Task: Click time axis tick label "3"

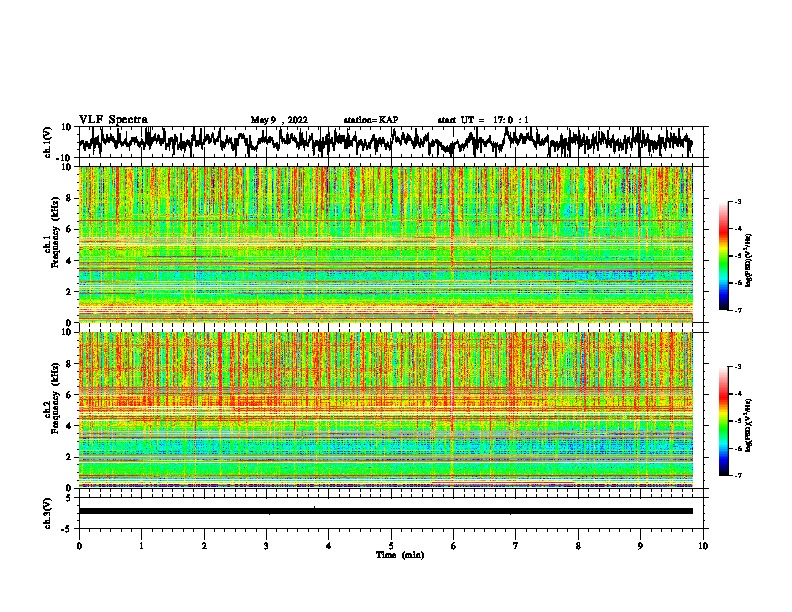Action: 266,546
